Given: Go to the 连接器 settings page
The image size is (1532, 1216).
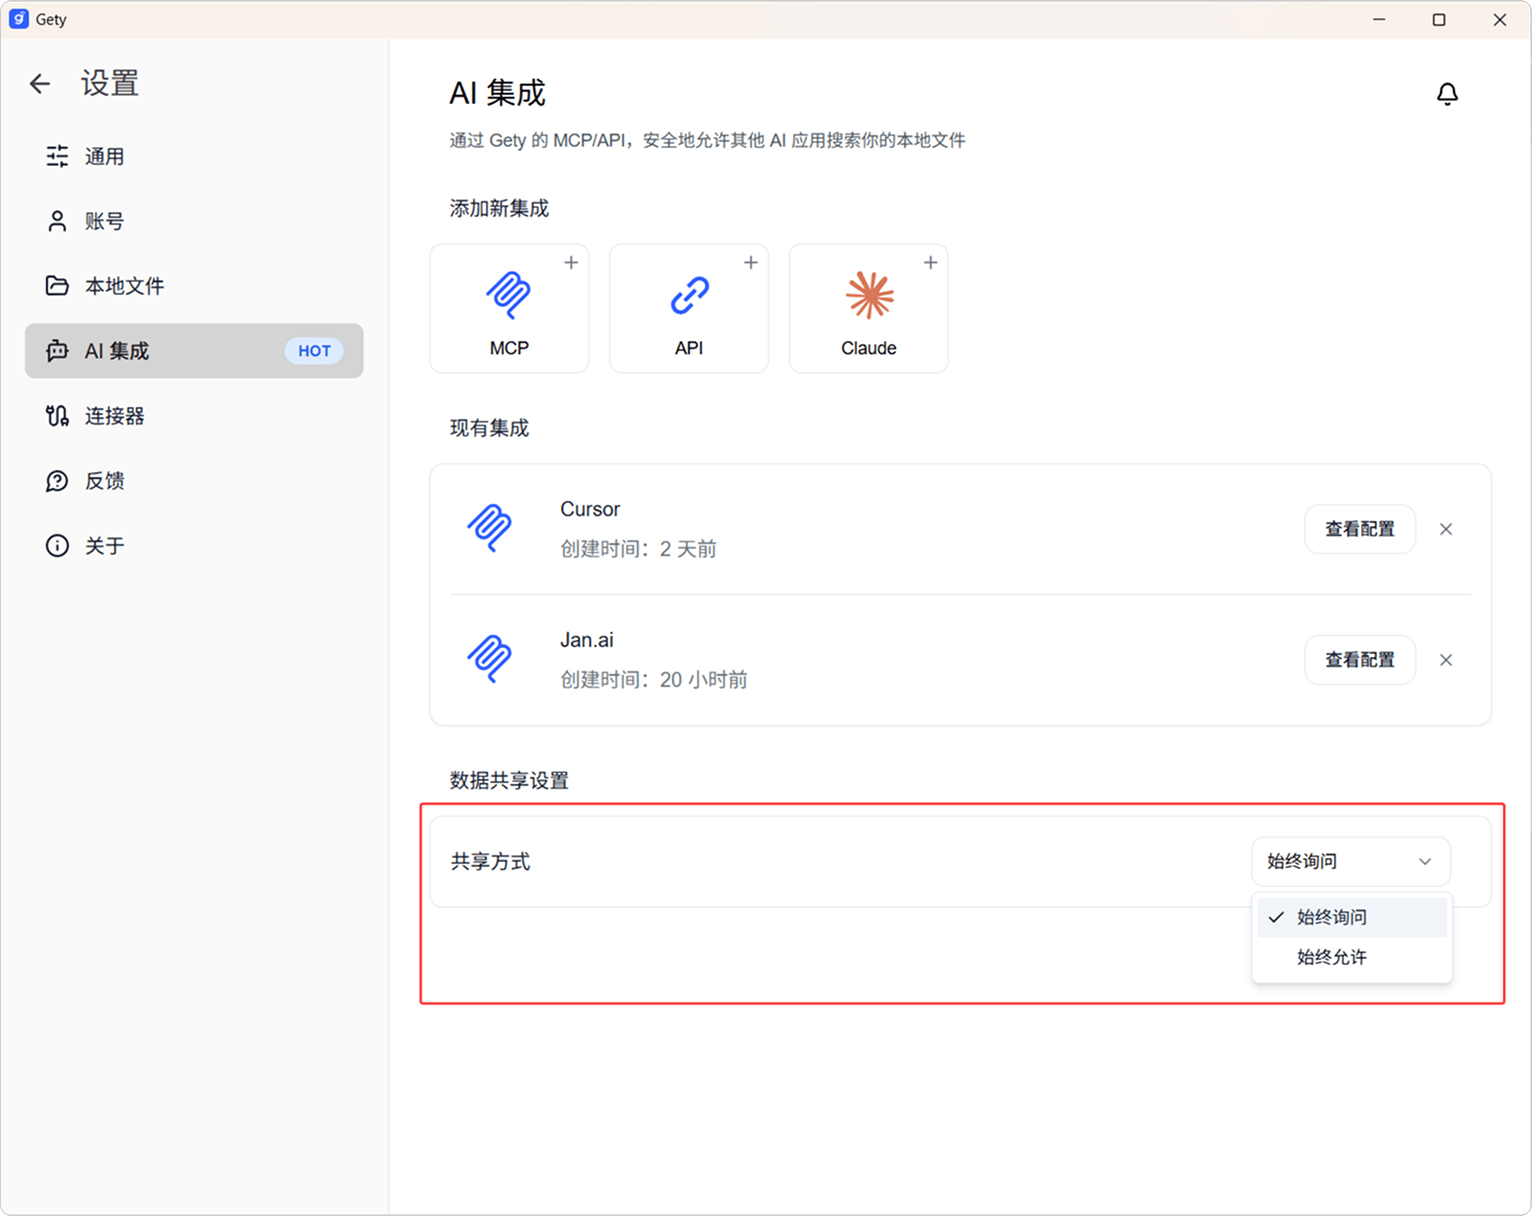Looking at the screenshot, I should 114,416.
